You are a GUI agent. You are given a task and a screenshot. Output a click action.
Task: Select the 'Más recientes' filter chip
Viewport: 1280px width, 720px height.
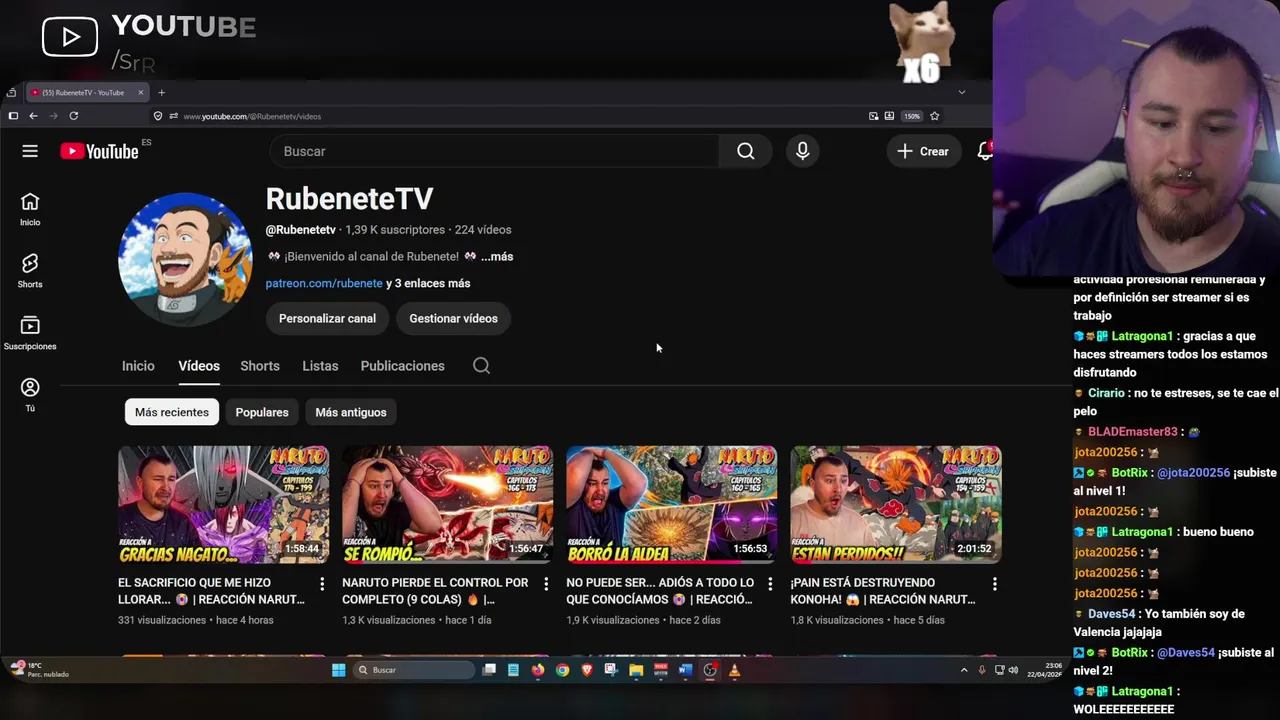click(172, 412)
